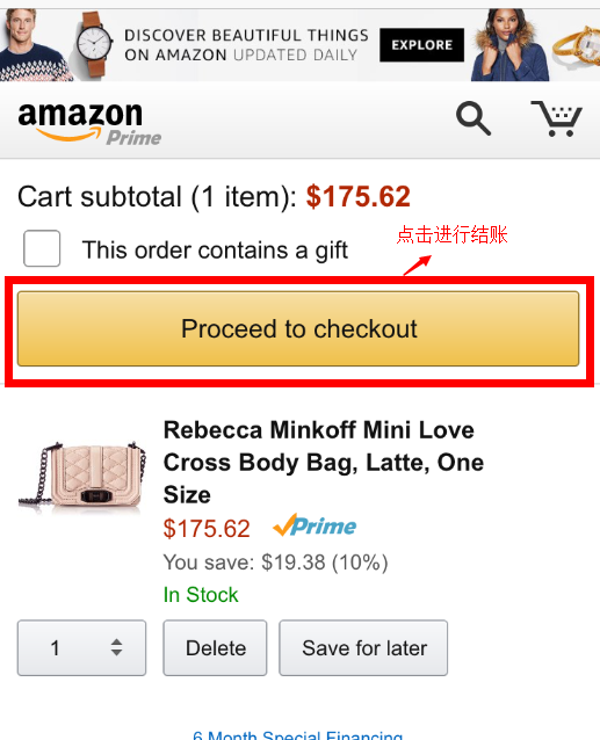The height and width of the screenshot is (740, 600).
Task: Click the Cart subtotal amount
Action: coord(358,197)
